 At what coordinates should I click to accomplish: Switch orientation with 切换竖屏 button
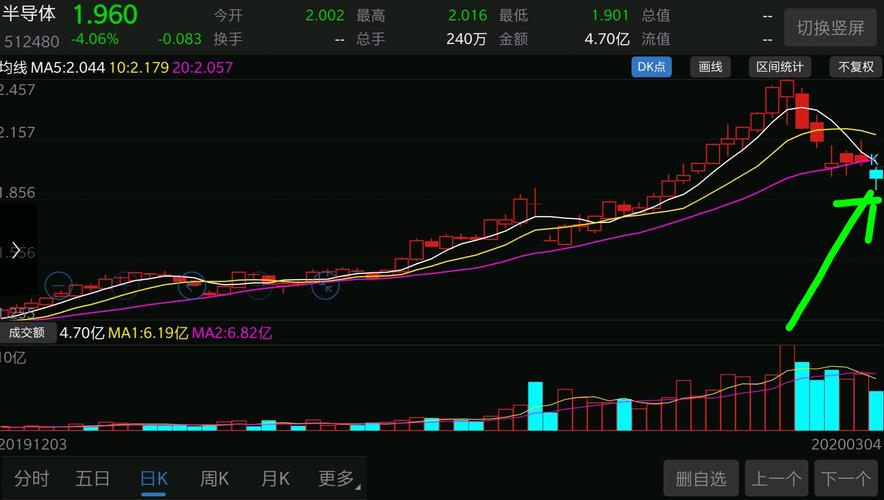point(830,28)
